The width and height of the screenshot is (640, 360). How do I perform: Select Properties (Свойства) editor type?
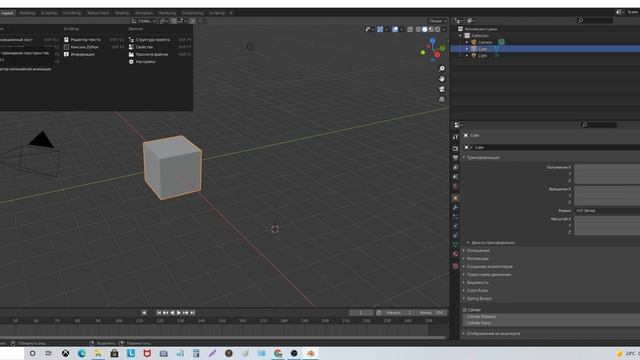click(x=141, y=47)
